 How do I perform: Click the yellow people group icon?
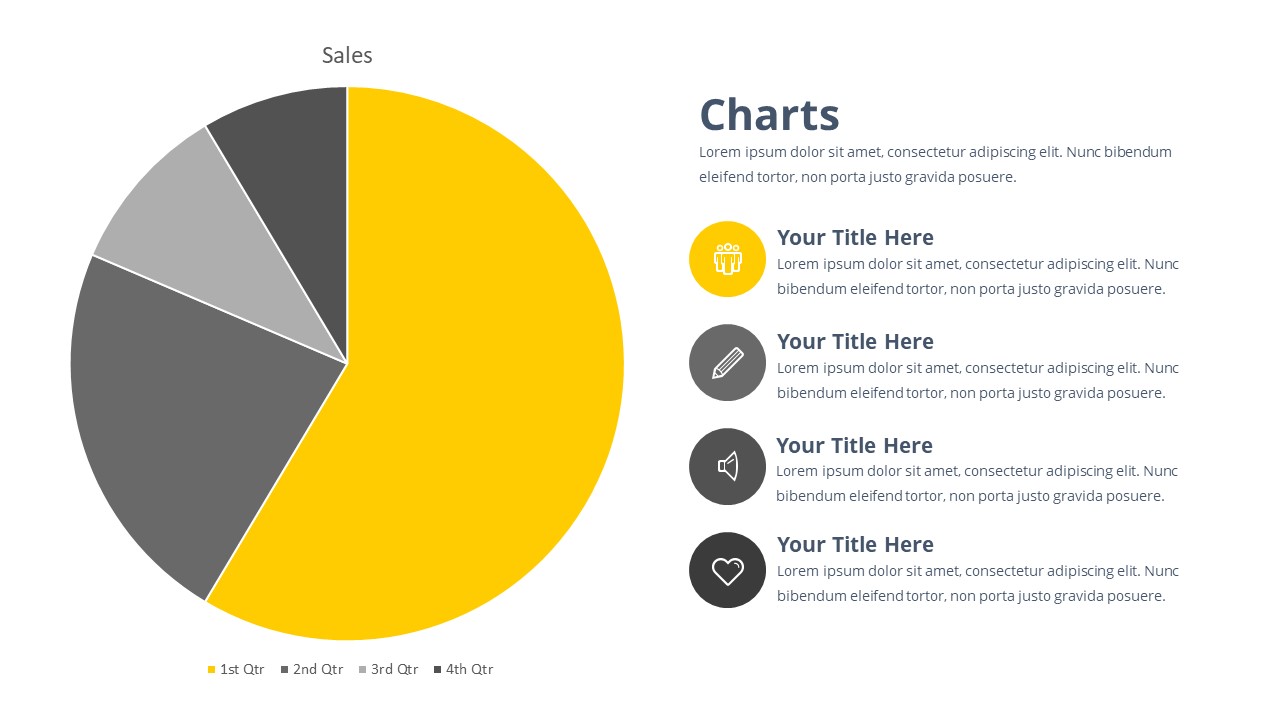coord(727,259)
